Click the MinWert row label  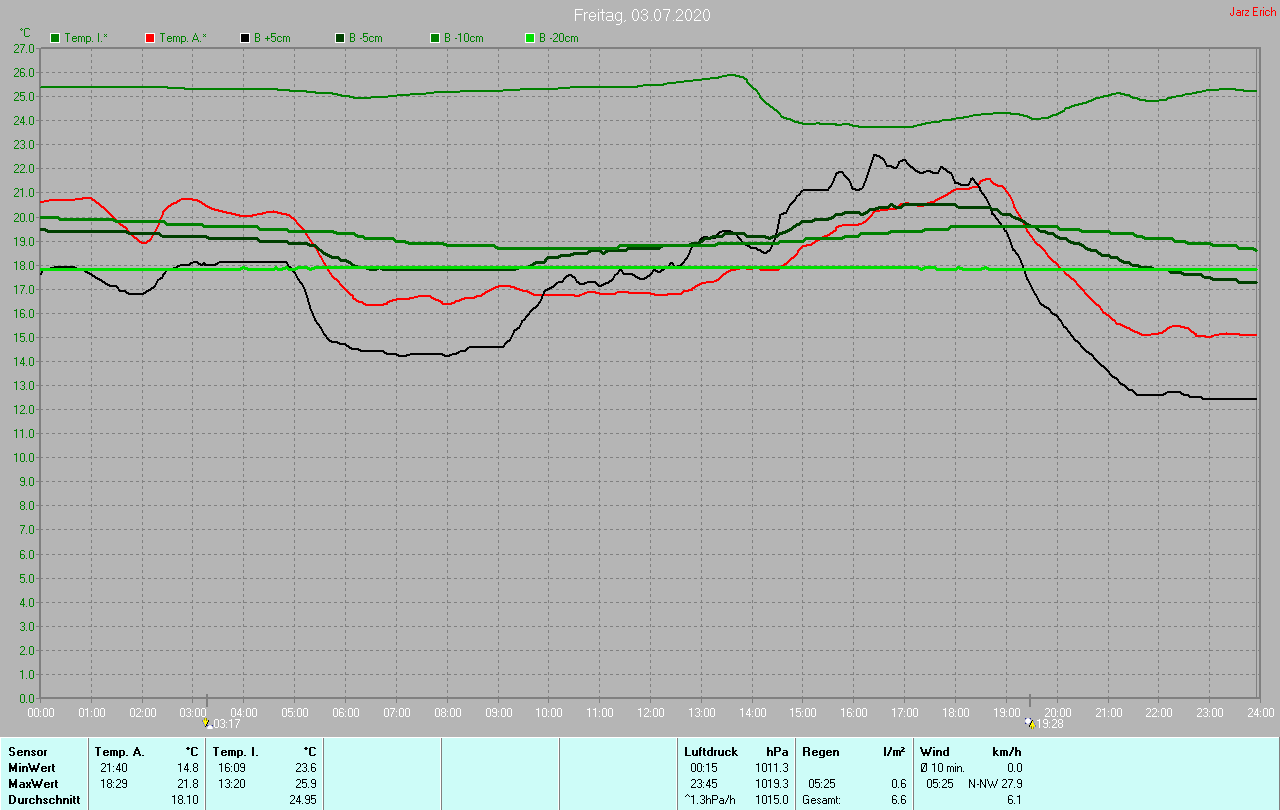tap(32, 767)
